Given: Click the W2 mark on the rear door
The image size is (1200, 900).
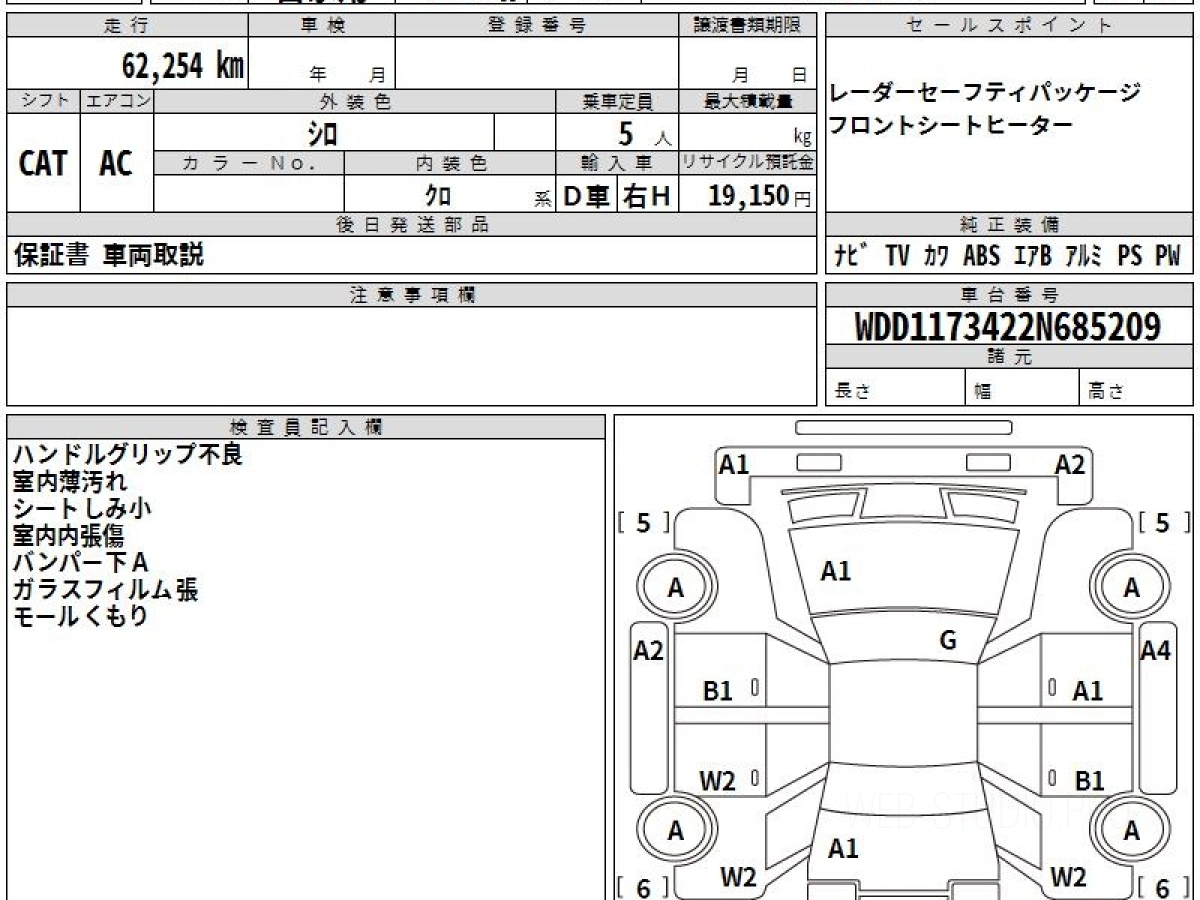Looking at the screenshot, I should (x=717, y=782).
